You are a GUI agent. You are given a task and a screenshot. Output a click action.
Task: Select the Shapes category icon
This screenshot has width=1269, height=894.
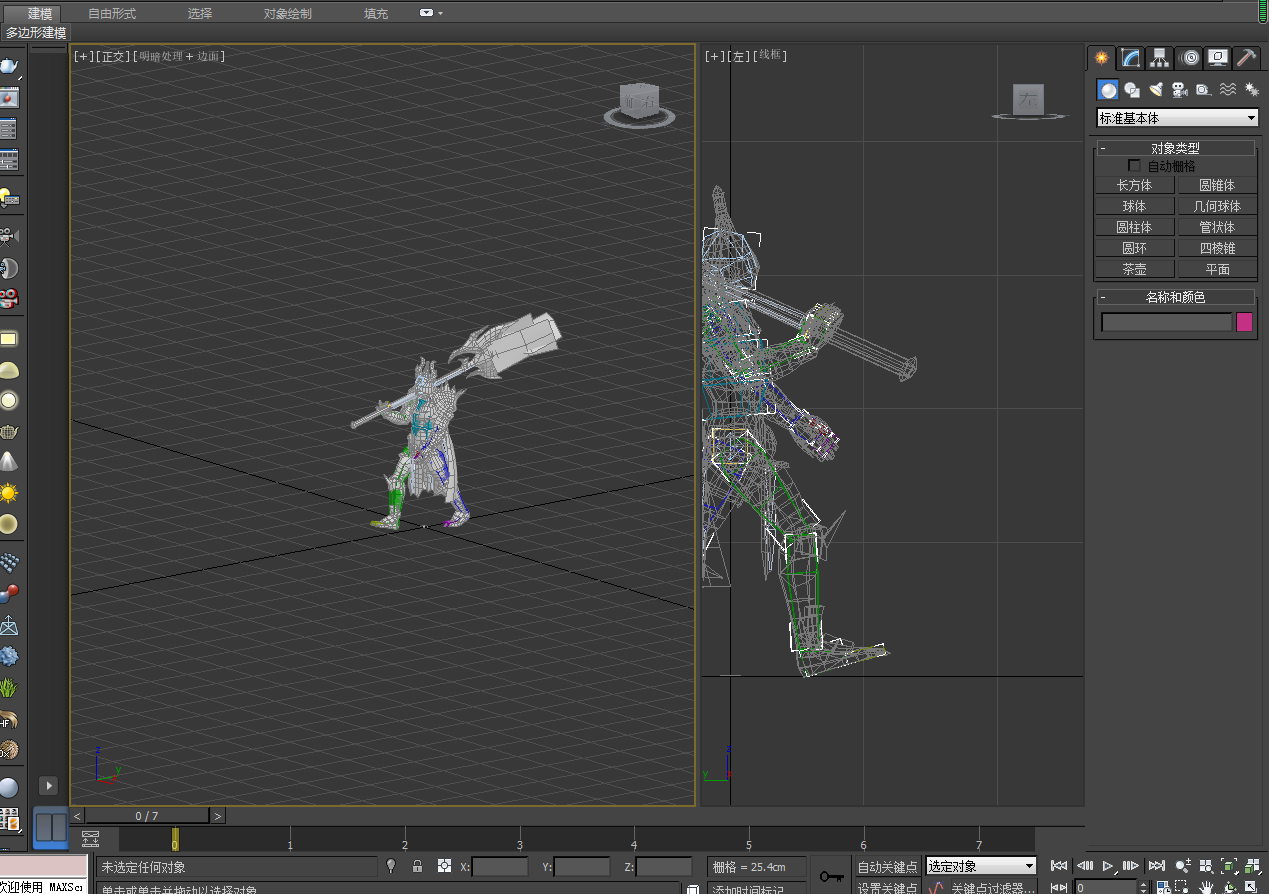click(1132, 90)
